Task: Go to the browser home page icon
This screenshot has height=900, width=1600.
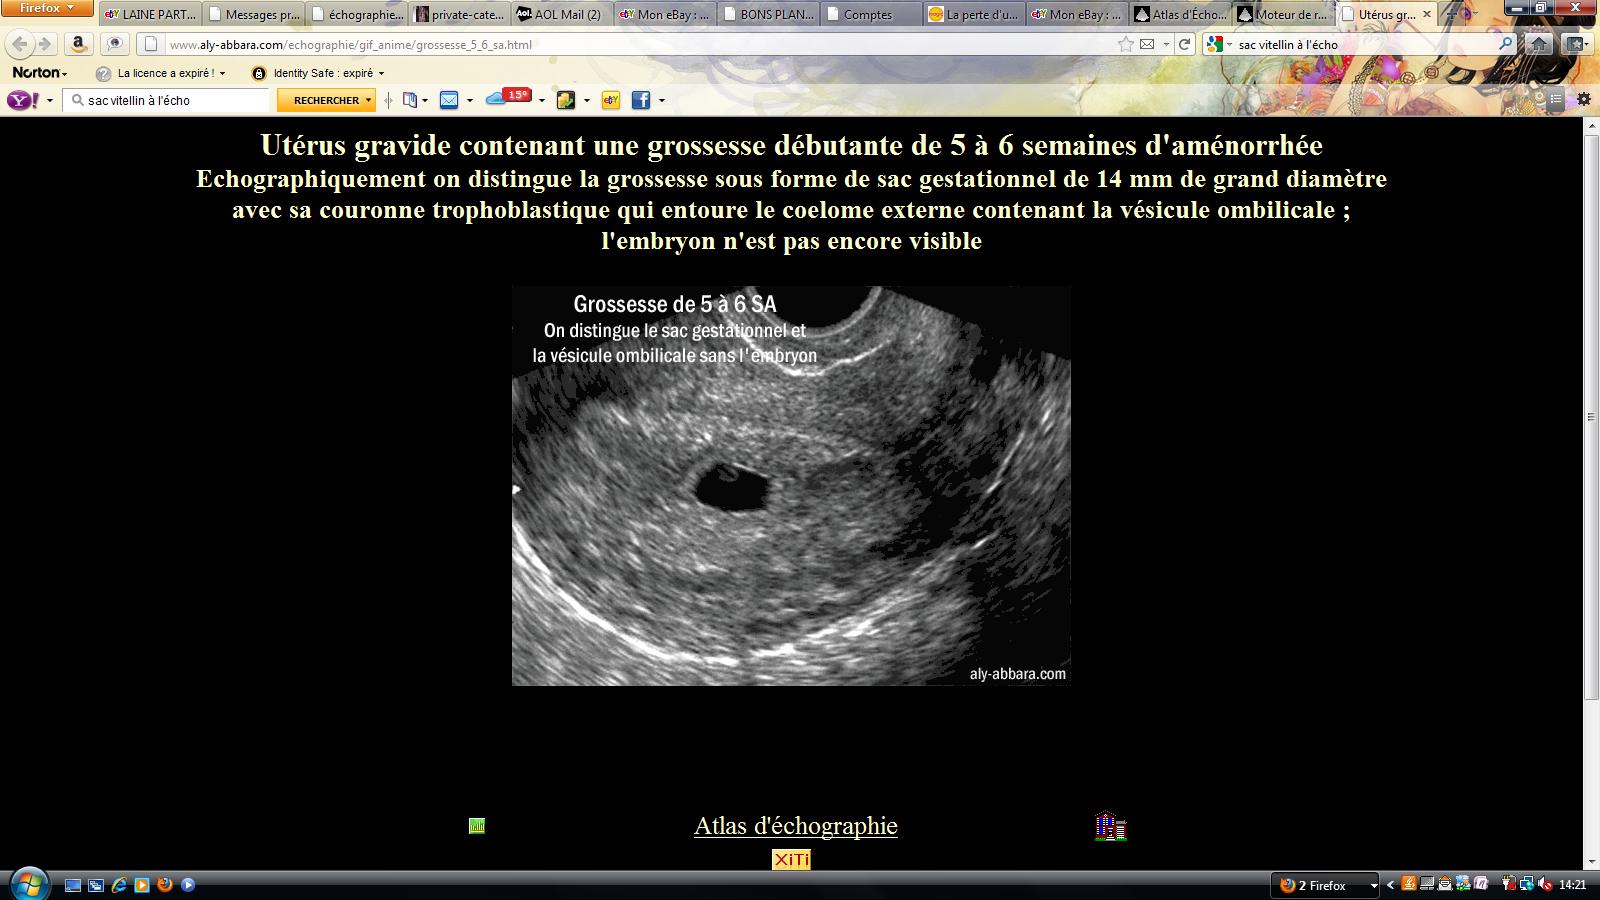Action: click(1539, 44)
